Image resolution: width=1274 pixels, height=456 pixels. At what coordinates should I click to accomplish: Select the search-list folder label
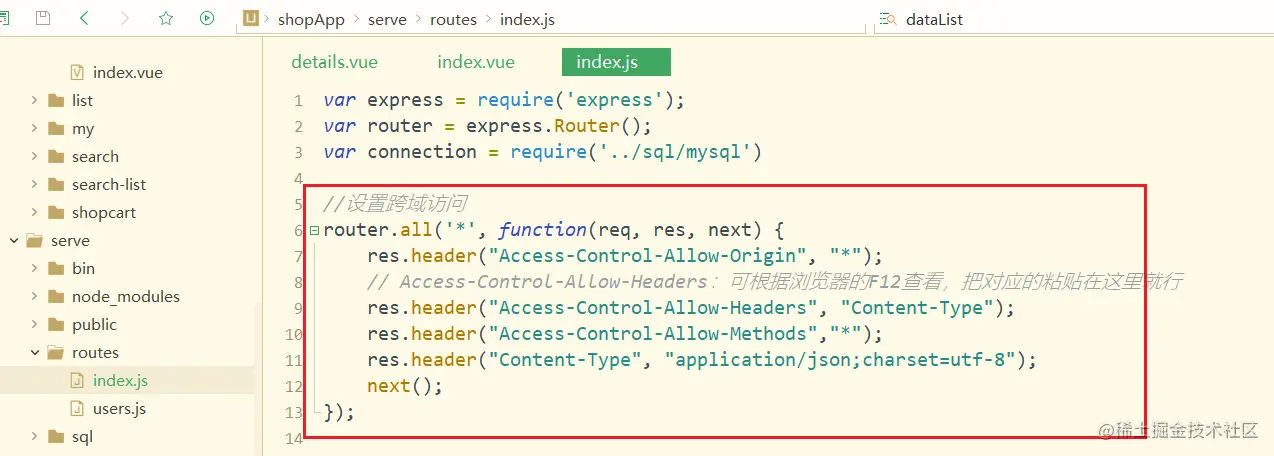(x=109, y=184)
